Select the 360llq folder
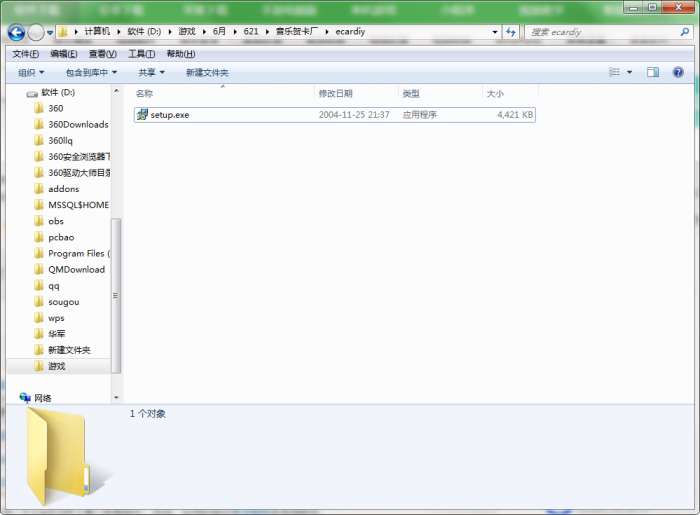Screen dimensions: 700x515 60,141
